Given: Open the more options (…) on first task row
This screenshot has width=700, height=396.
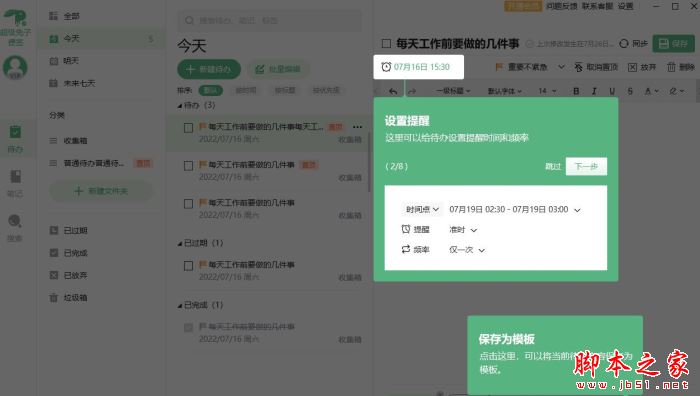Looking at the screenshot, I should coord(357,127).
